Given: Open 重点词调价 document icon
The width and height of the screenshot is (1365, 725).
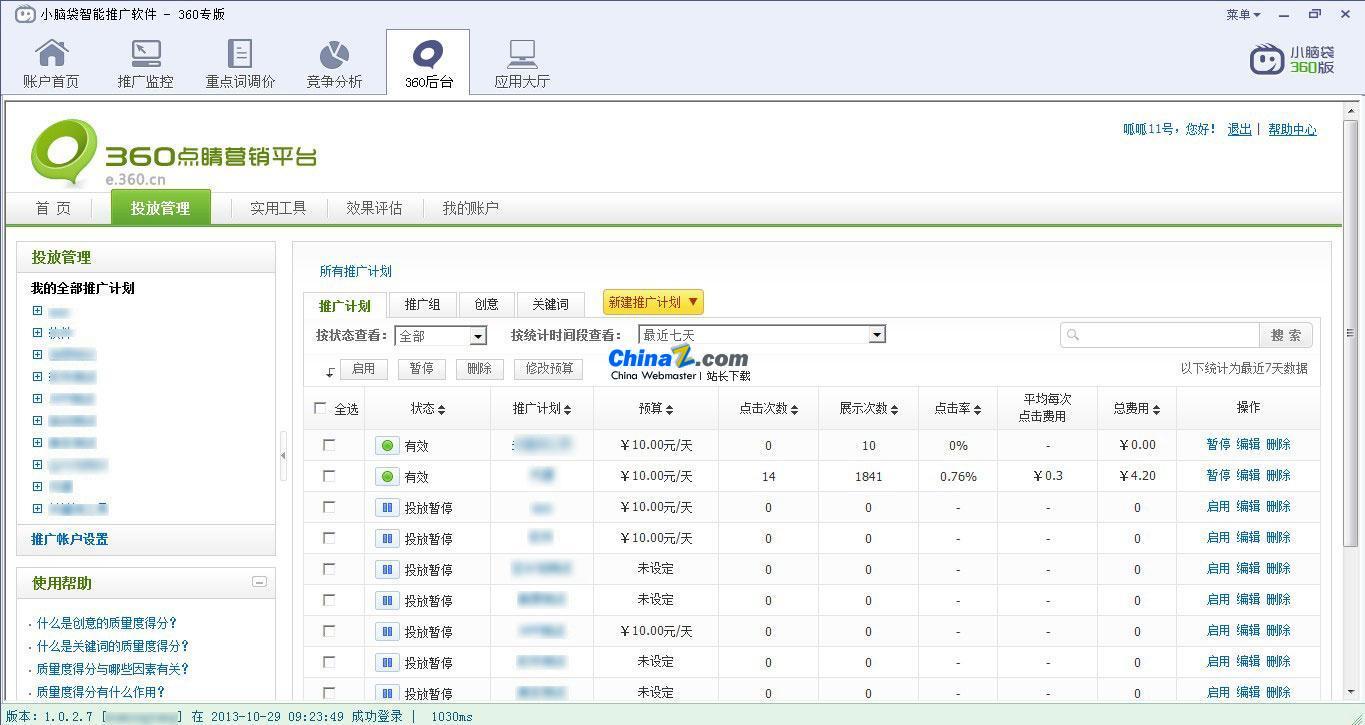Looking at the screenshot, I should pos(240,53).
